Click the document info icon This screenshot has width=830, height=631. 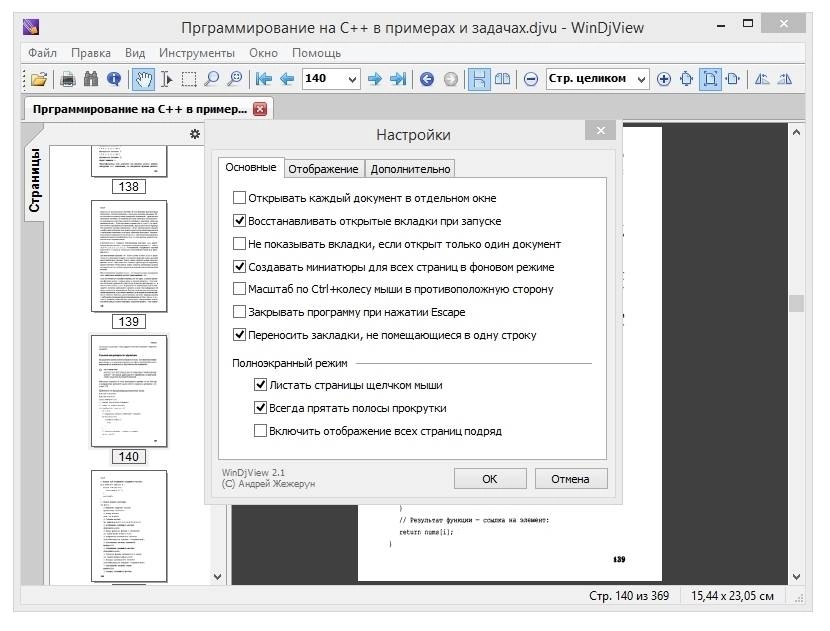(114, 79)
